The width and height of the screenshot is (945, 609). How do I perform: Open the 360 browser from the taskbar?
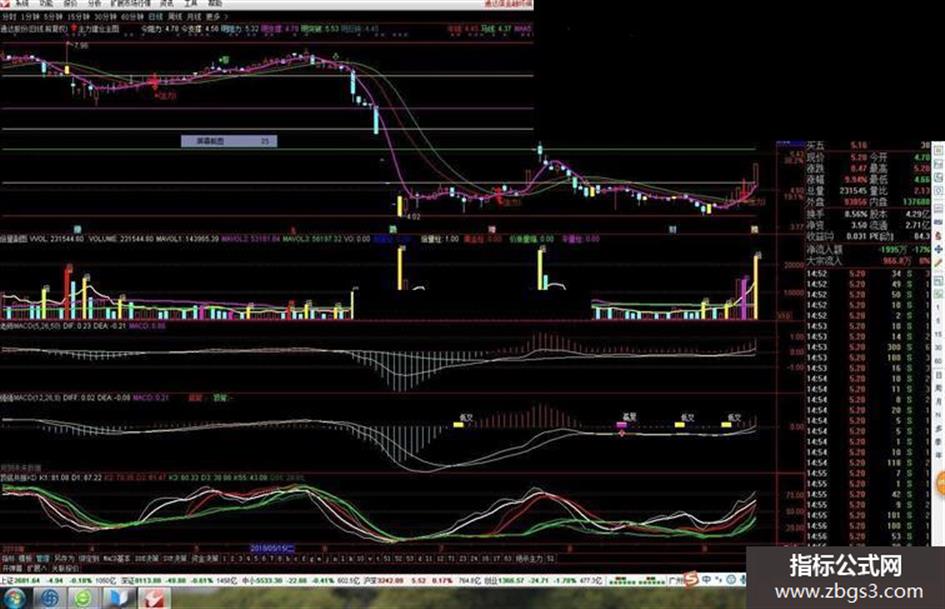pyautogui.click(x=84, y=599)
